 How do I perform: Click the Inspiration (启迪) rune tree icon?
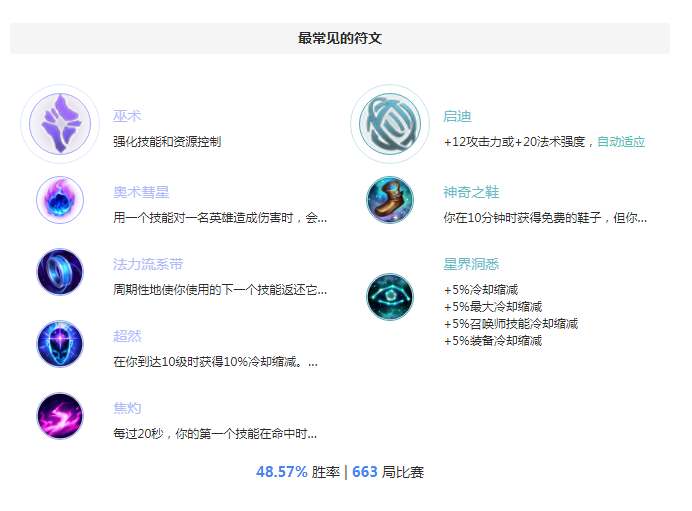pos(390,124)
